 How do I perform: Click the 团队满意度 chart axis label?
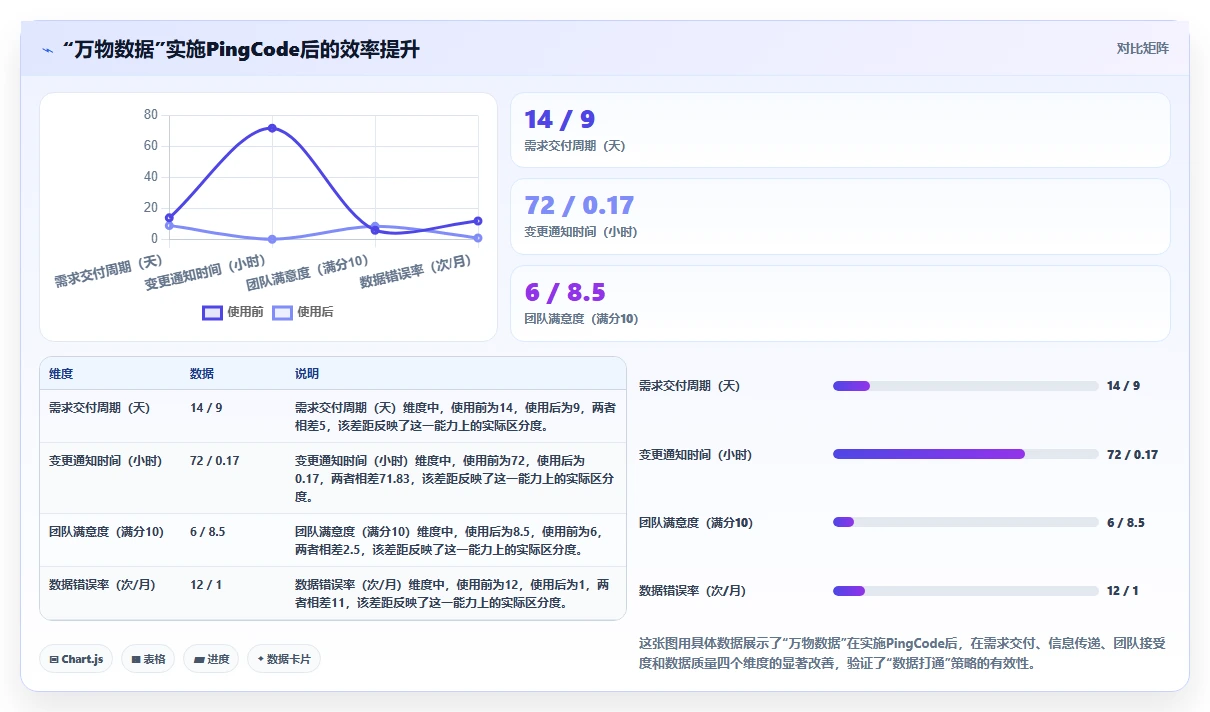coord(308,272)
